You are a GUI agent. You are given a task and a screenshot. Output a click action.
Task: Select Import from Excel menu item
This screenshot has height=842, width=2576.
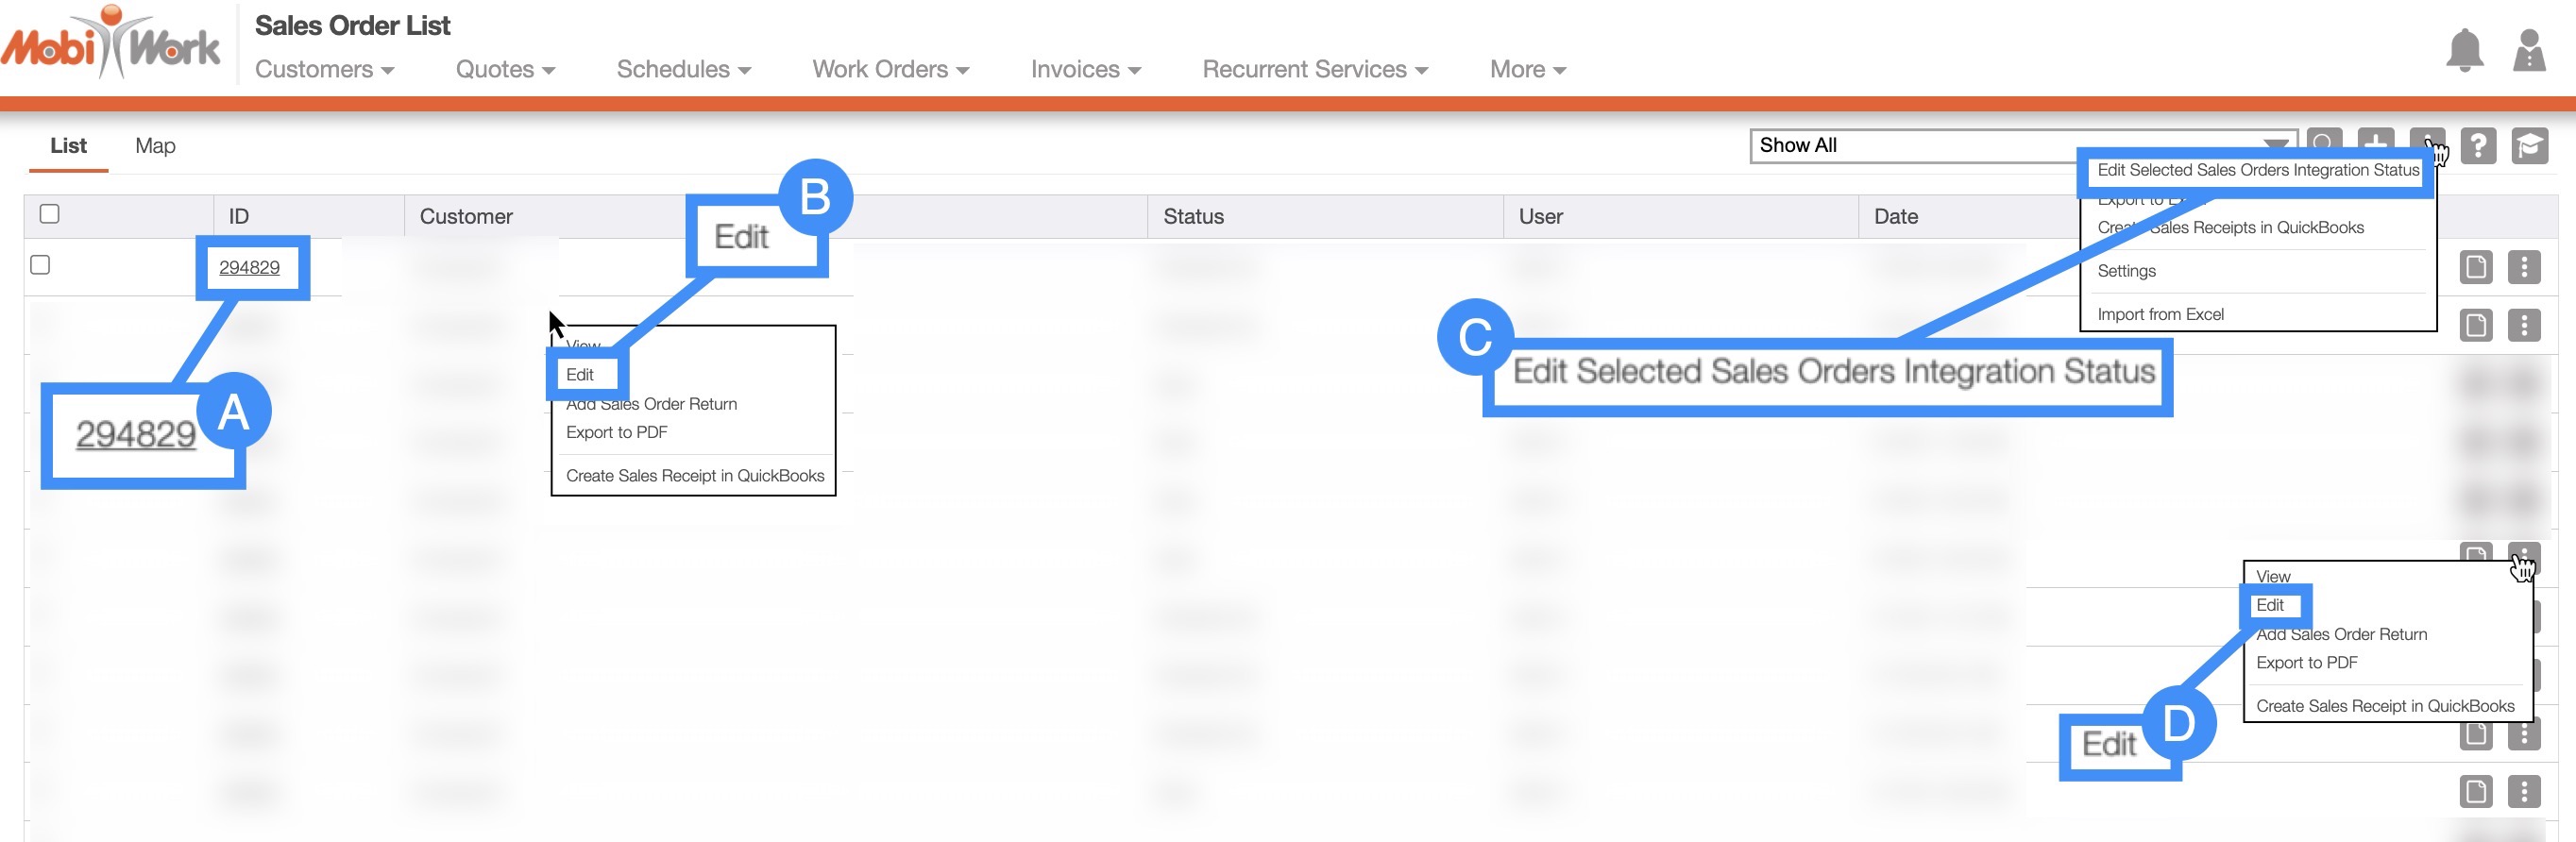point(2160,314)
